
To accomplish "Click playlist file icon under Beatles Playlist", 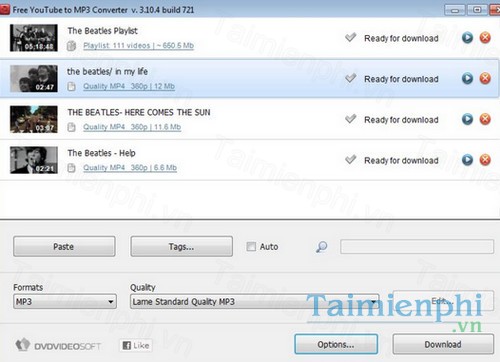I will tap(71, 46).
